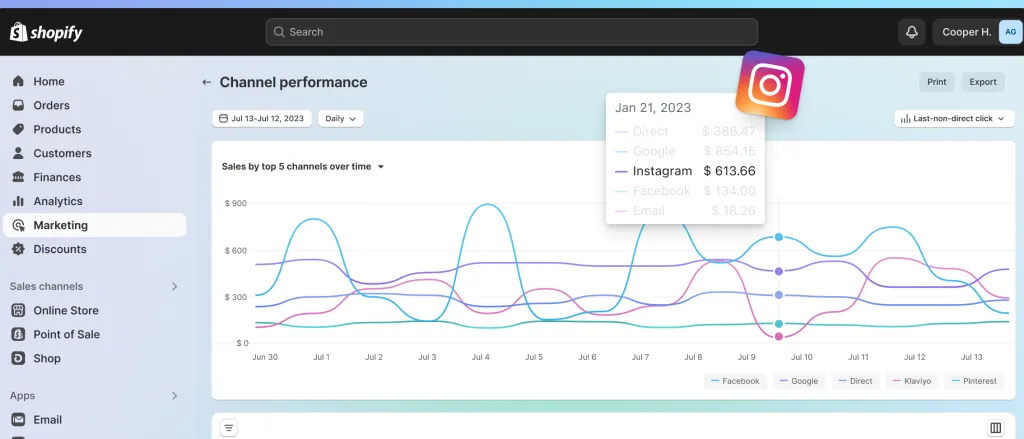This screenshot has height=439, width=1024.
Task: Toggle the Google legend series
Action: click(x=798, y=381)
